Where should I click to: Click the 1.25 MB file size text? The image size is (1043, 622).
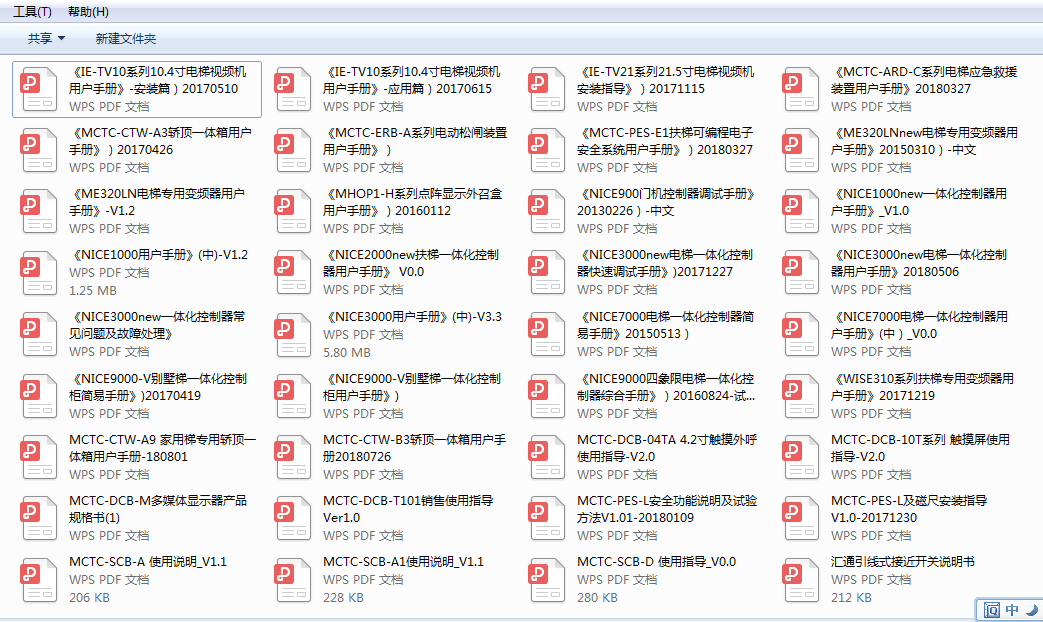[92, 290]
